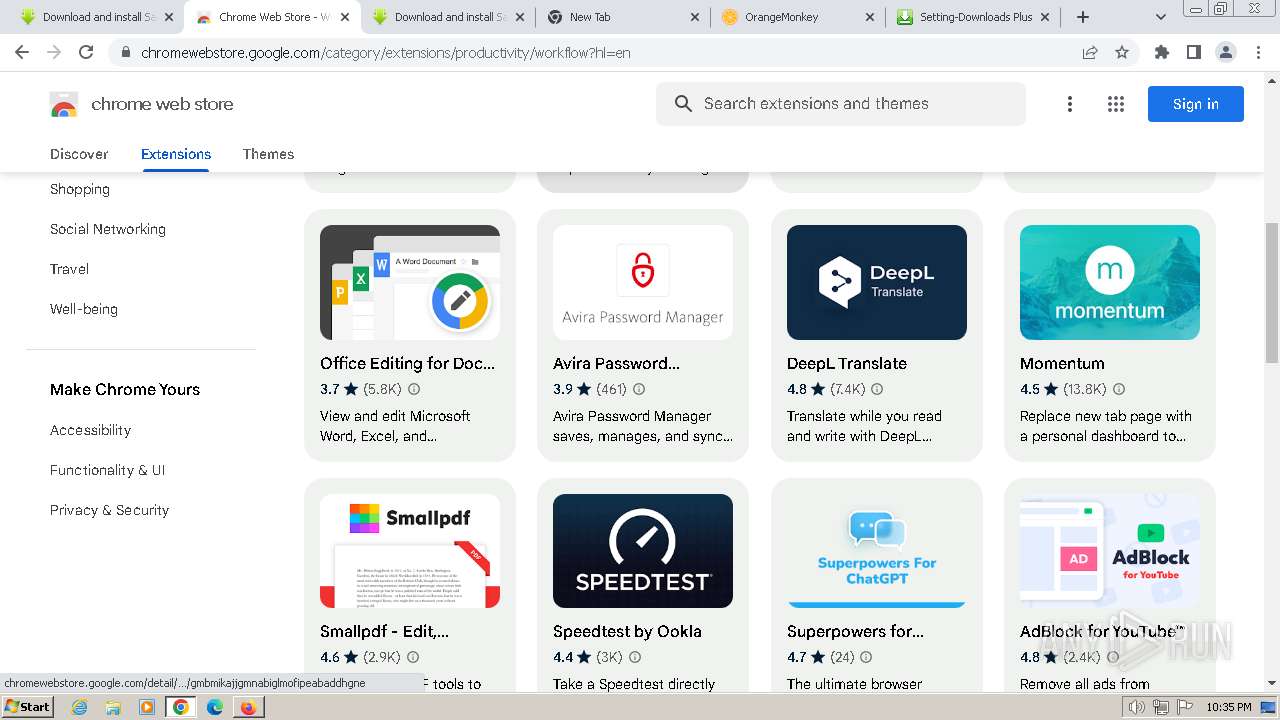Open File Explorer from taskbar
The height and width of the screenshot is (720, 1280).
113,707
